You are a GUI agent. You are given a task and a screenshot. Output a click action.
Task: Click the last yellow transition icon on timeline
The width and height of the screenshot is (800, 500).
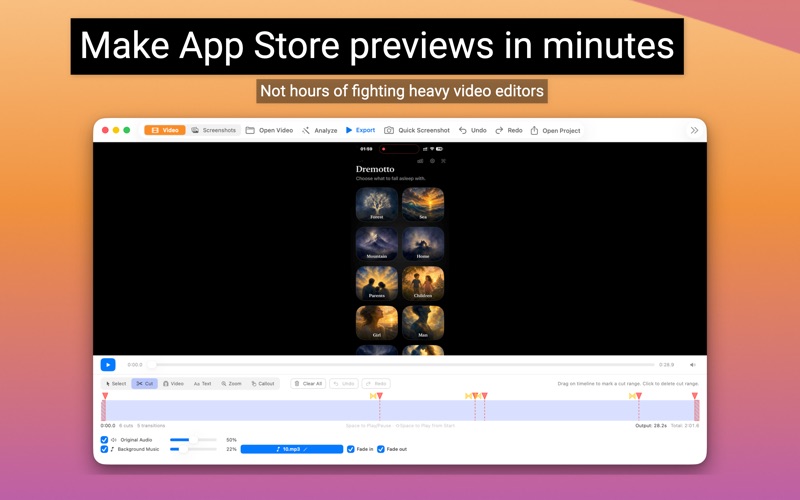point(632,396)
